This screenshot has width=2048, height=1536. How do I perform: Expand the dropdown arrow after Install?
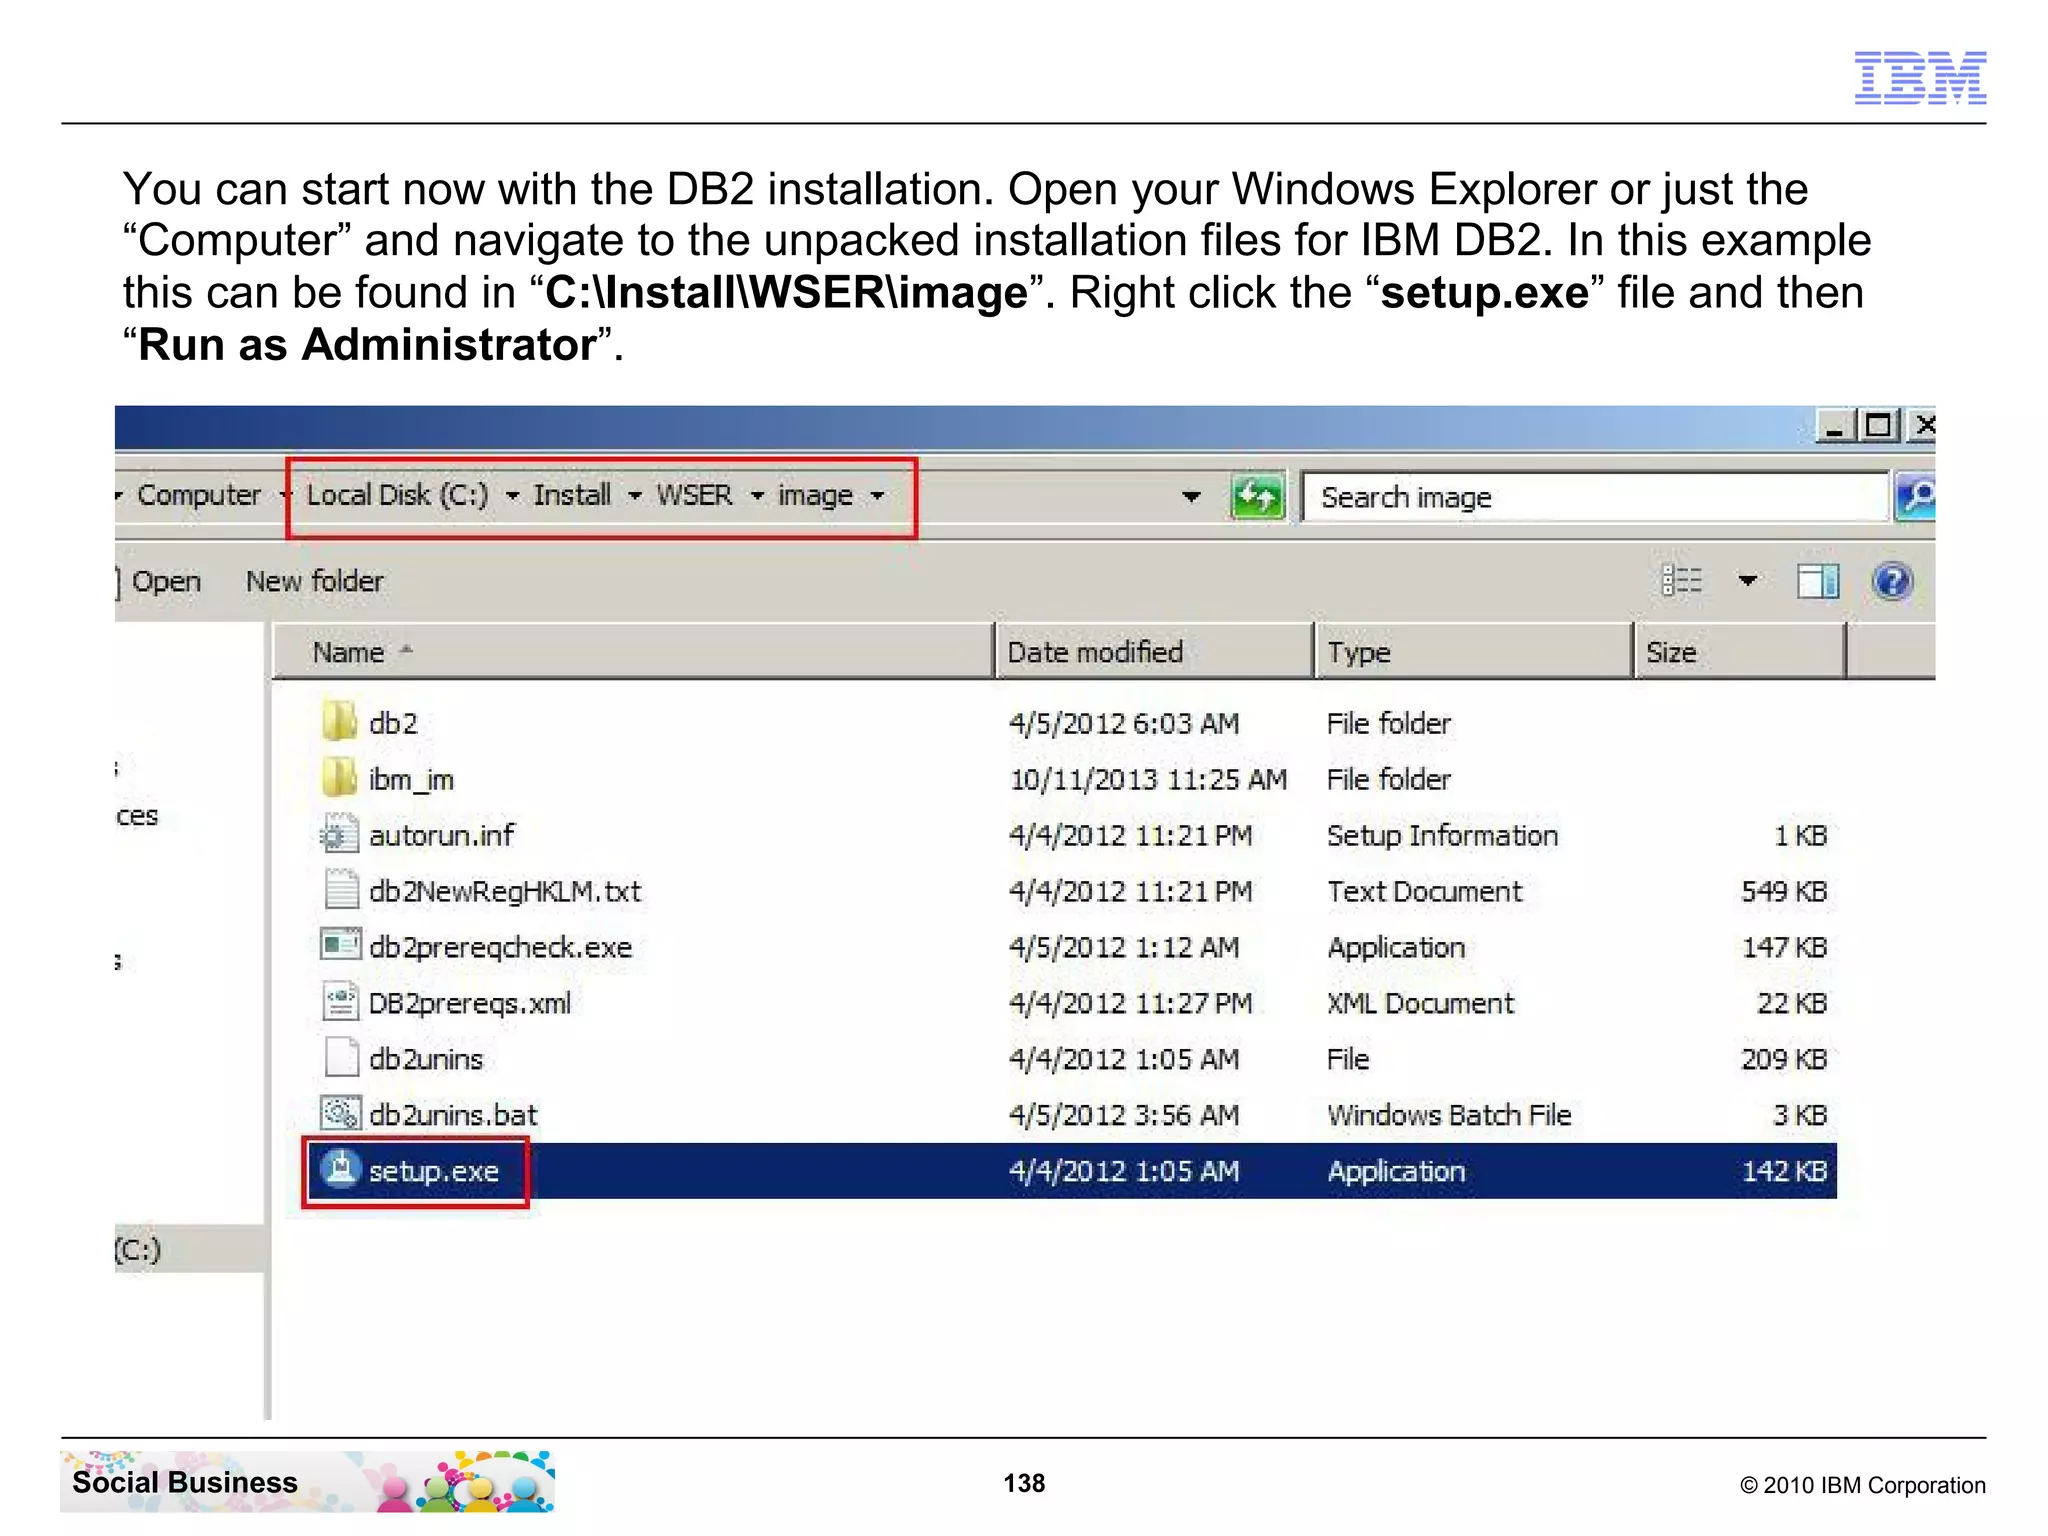click(634, 496)
